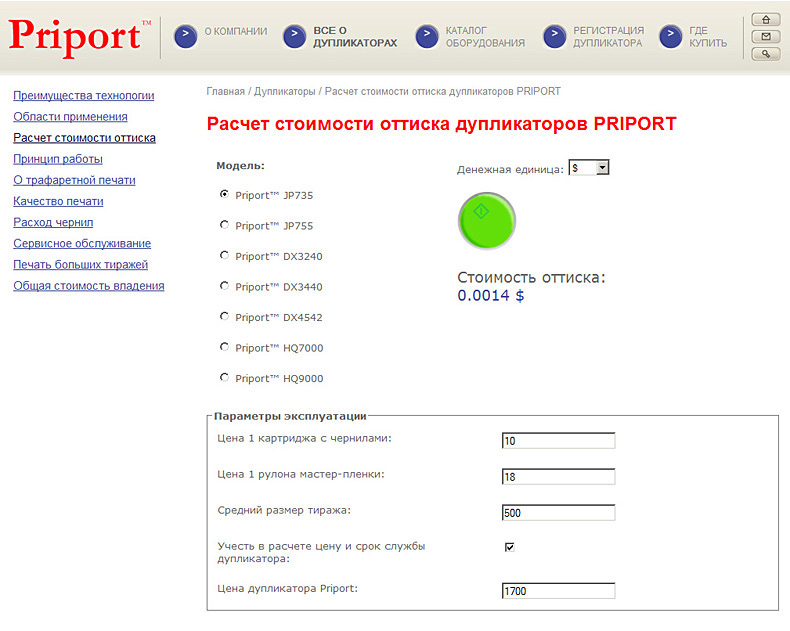Open ВСЕ О ДУПЛИКАТОРАХ menu item
Viewport: 790px width, 631px height.
(x=355, y=37)
